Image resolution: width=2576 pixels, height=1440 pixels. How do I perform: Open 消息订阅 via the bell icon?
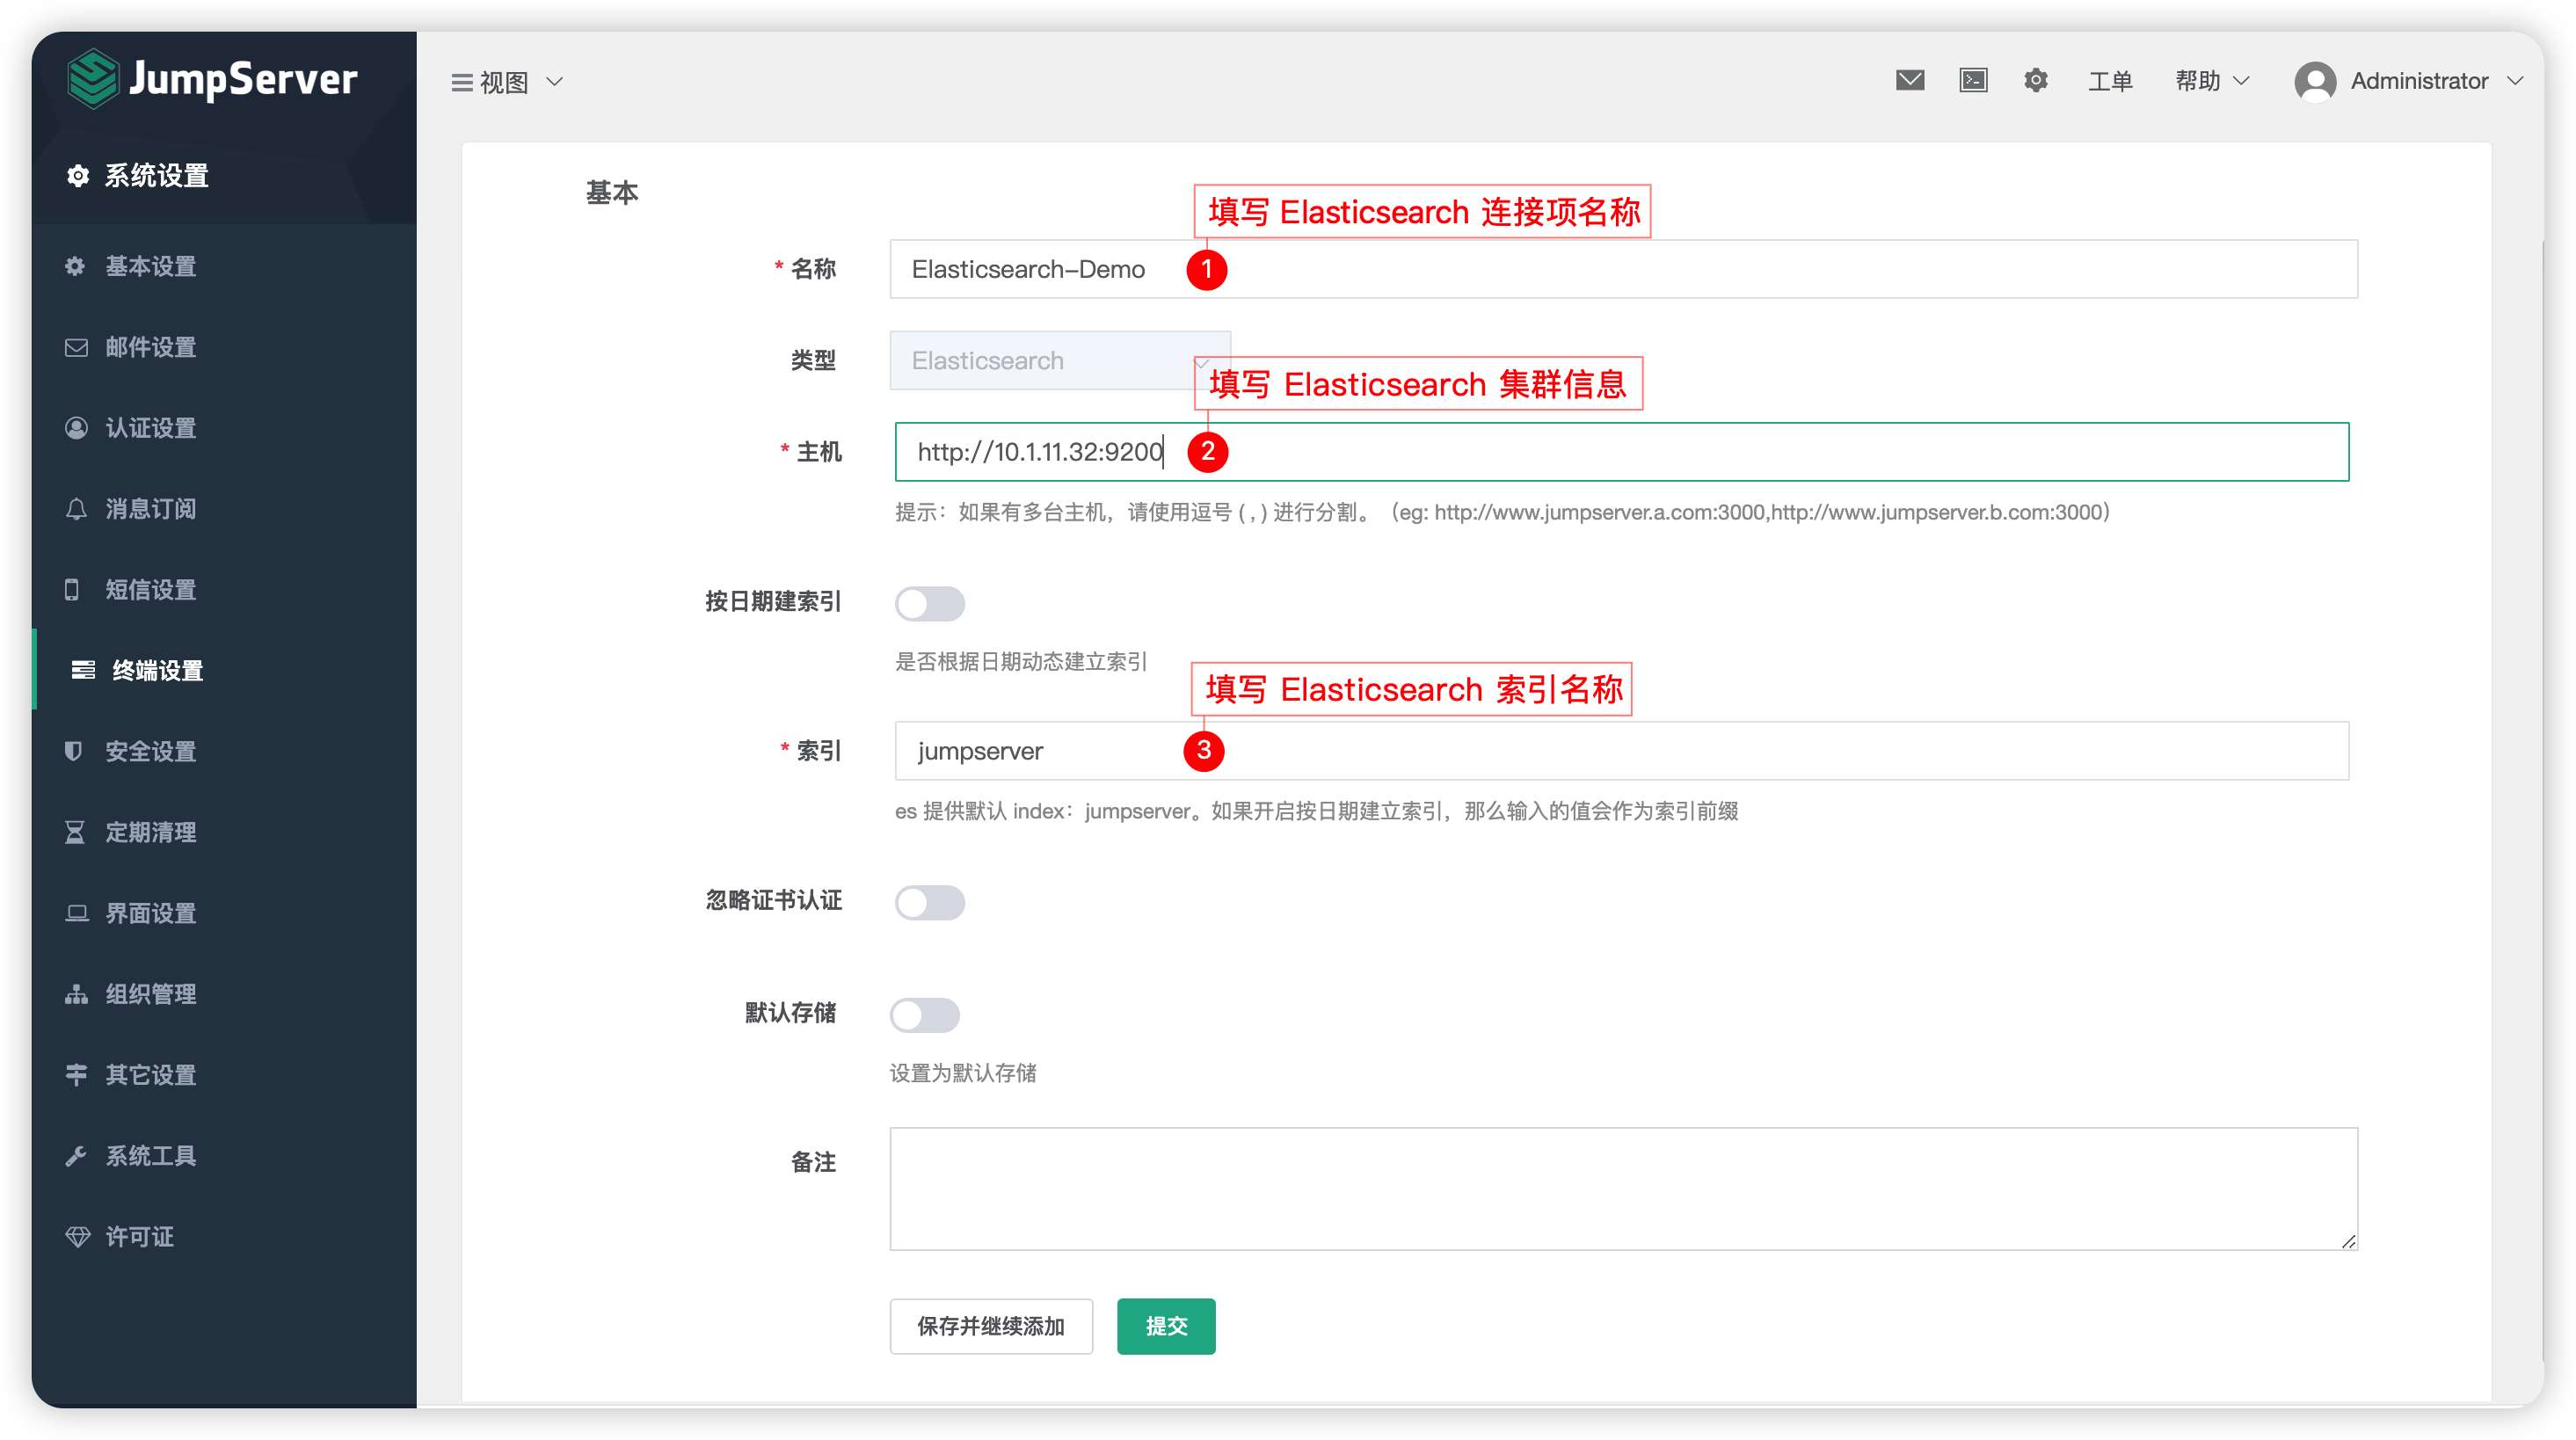click(x=76, y=509)
